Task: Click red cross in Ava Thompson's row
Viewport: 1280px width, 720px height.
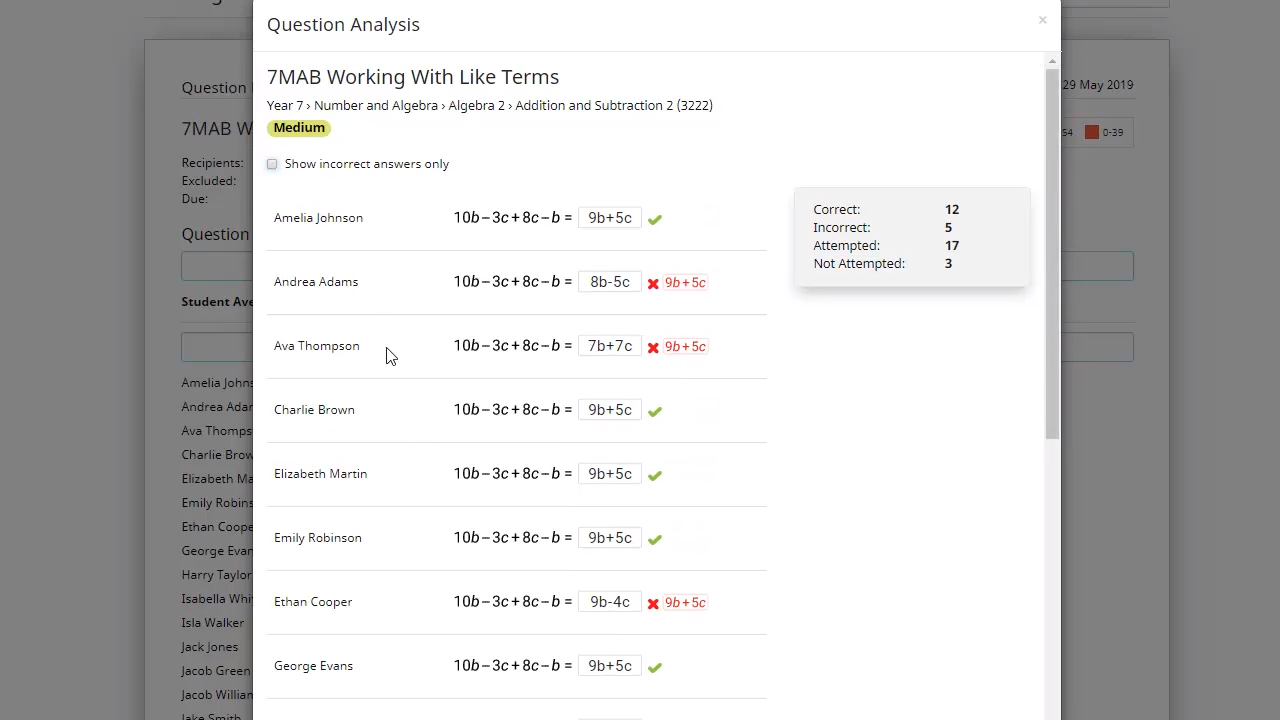Action: tap(653, 347)
